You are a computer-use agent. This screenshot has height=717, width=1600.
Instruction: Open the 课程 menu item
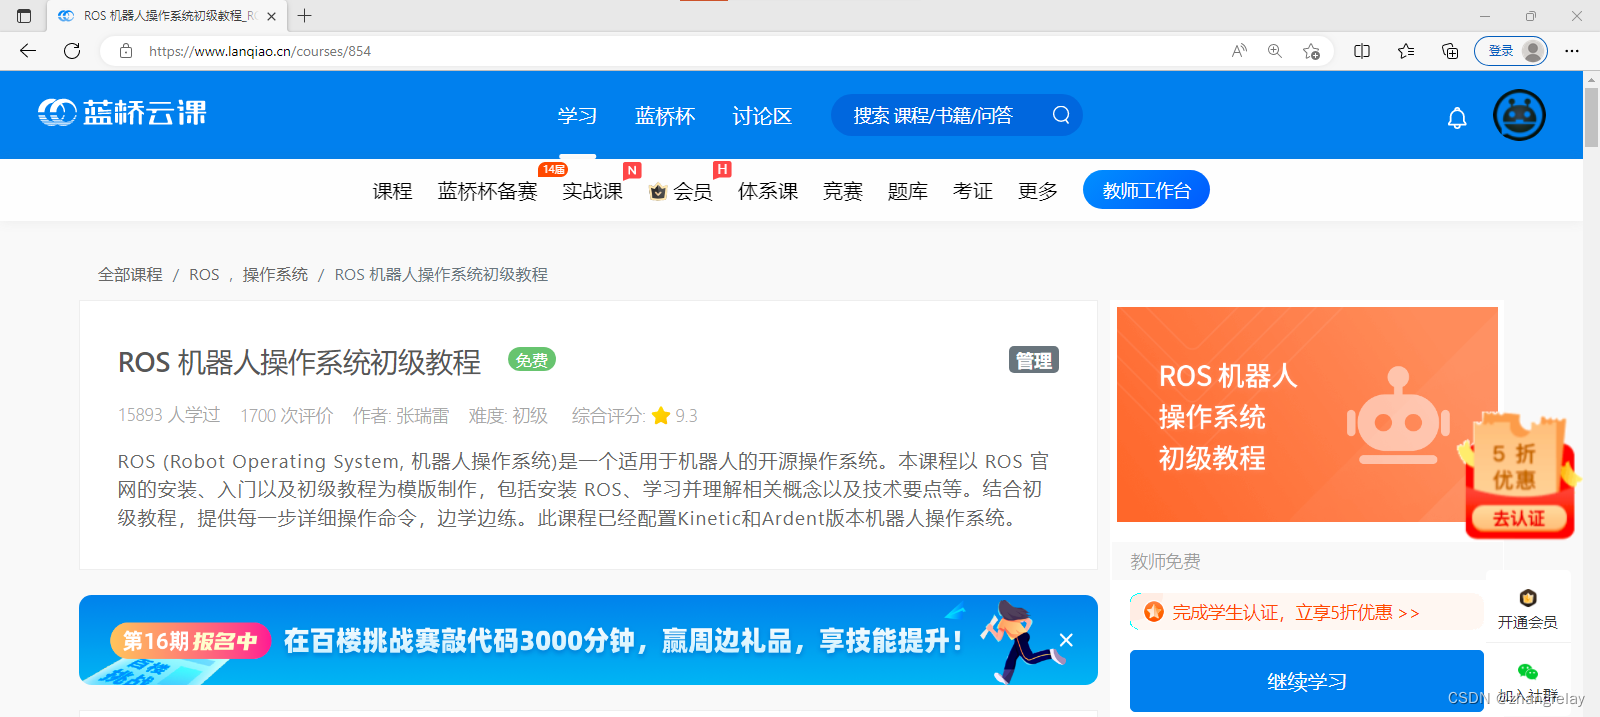coord(392,191)
